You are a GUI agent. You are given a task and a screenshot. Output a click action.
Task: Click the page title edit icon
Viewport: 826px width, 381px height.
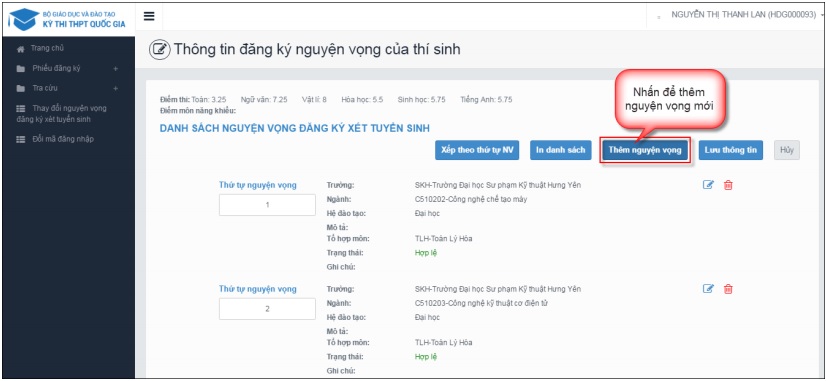160,50
